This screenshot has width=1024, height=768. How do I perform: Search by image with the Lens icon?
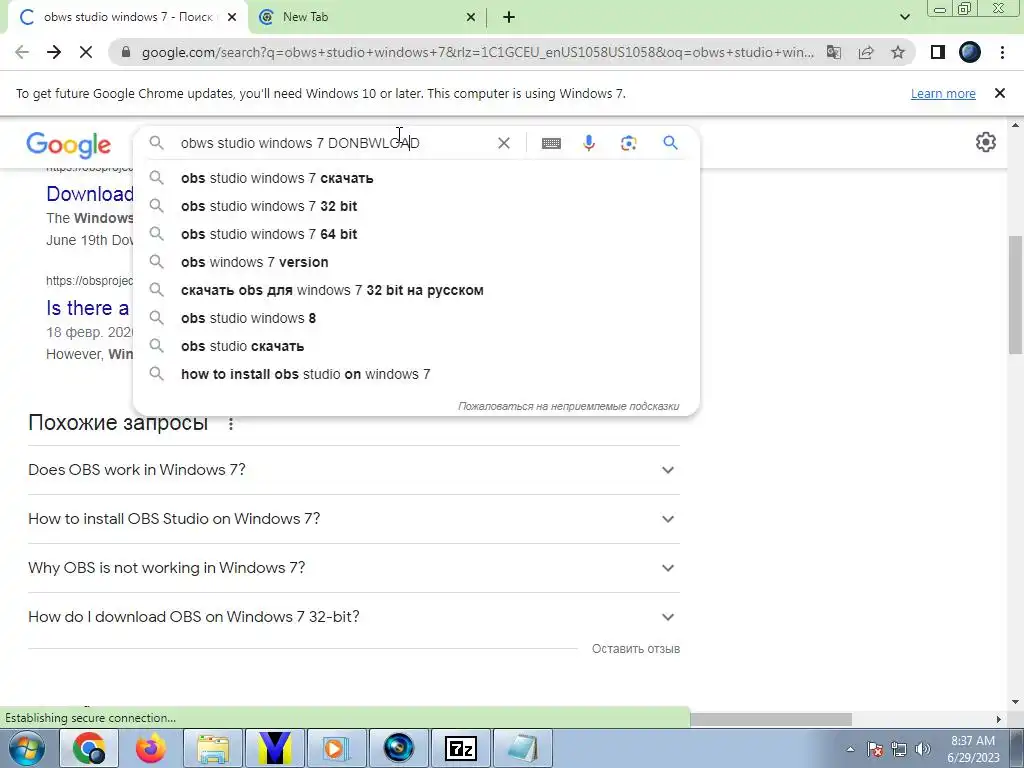tap(628, 143)
